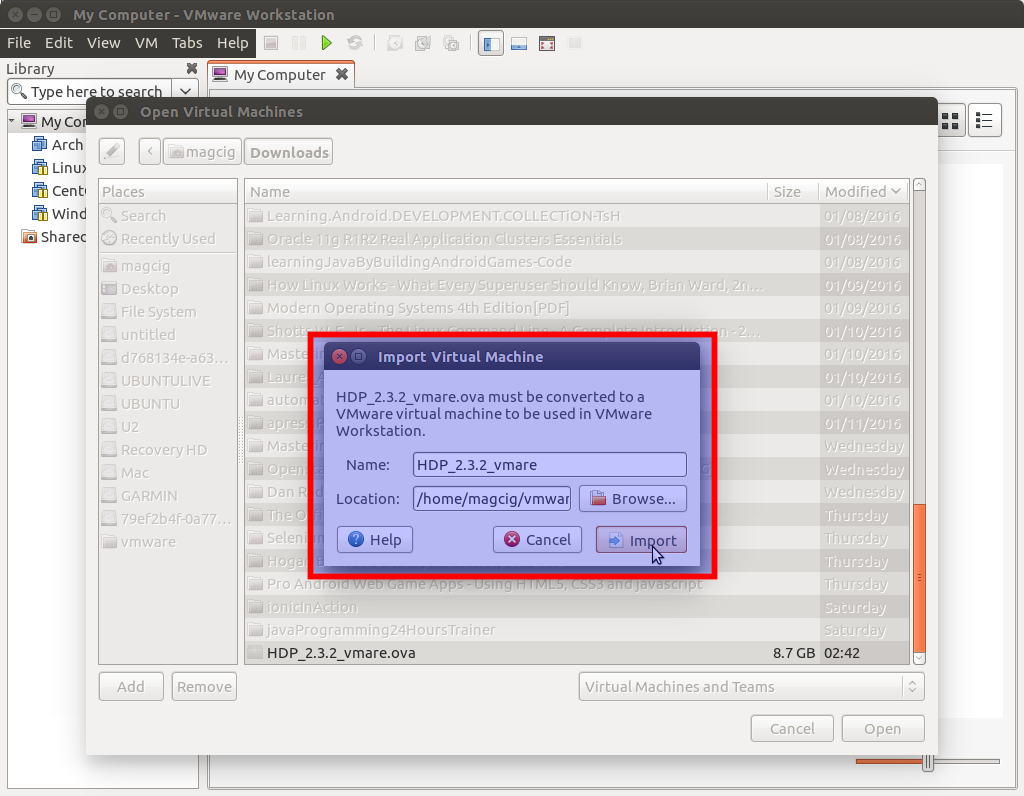Viewport: 1024px width, 796px height.
Task: Click the Library search magnifier icon
Action: 20,91
